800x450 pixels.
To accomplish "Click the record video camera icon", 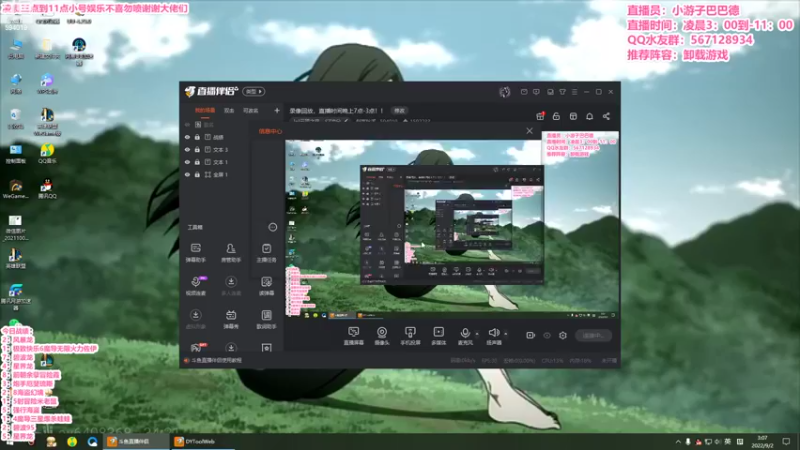I will click(x=531, y=335).
